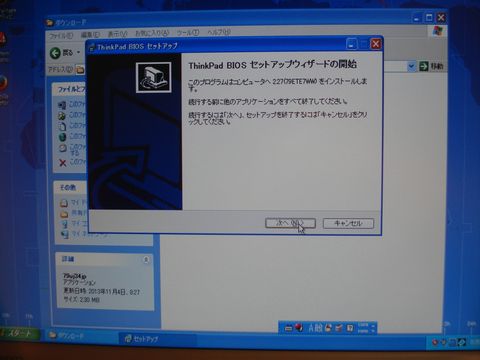Click the IME input mode A indicator
This screenshot has height=360, width=480.
click(x=311, y=328)
